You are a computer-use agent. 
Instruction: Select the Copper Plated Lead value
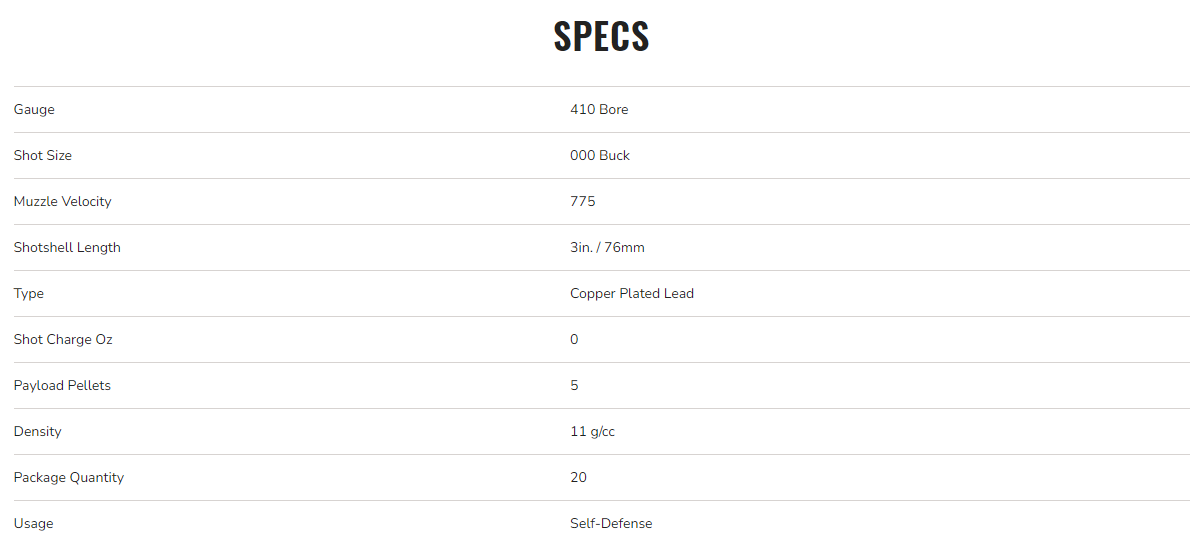click(632, 294)
